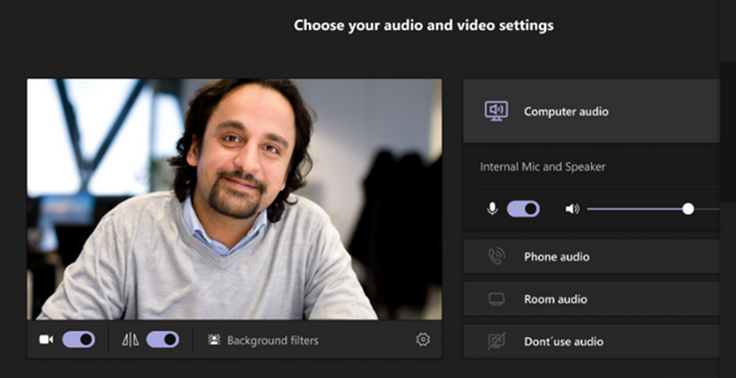
Task: Select the Computer audio option
Action: [x=591, y=111]
